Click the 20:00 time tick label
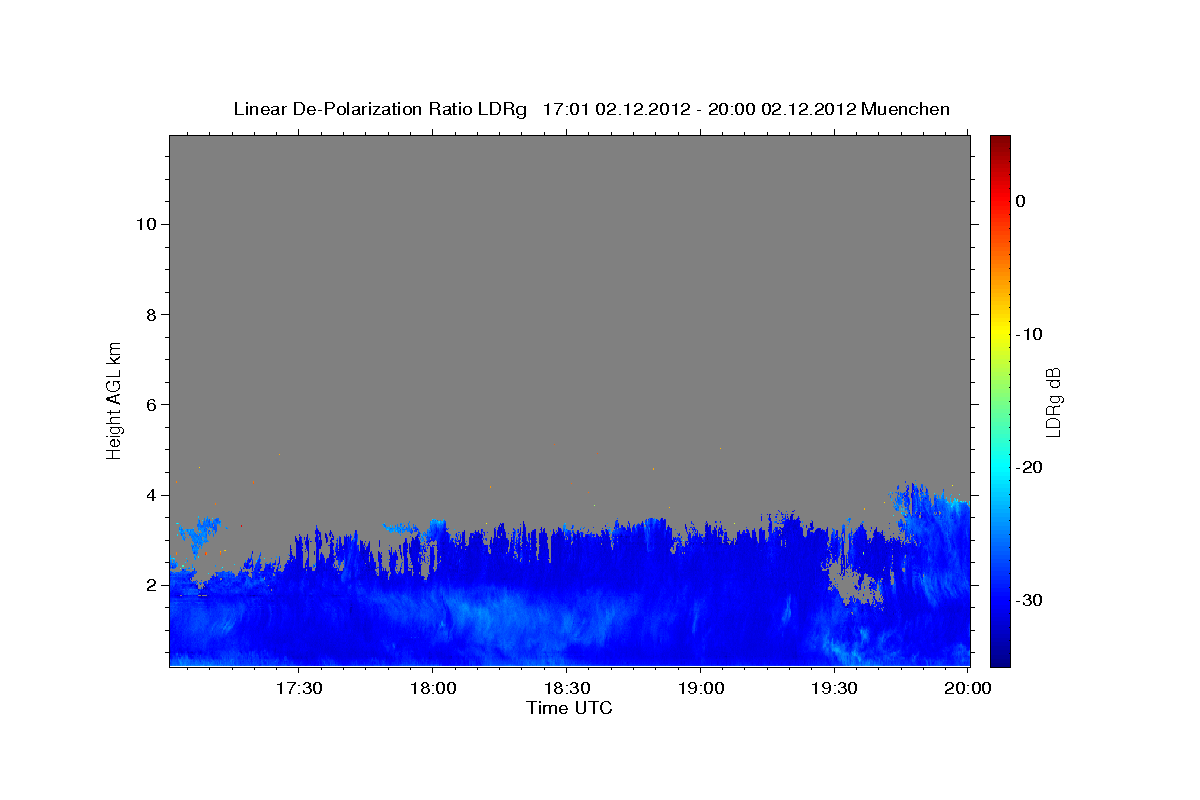 (x=968, y=689)
